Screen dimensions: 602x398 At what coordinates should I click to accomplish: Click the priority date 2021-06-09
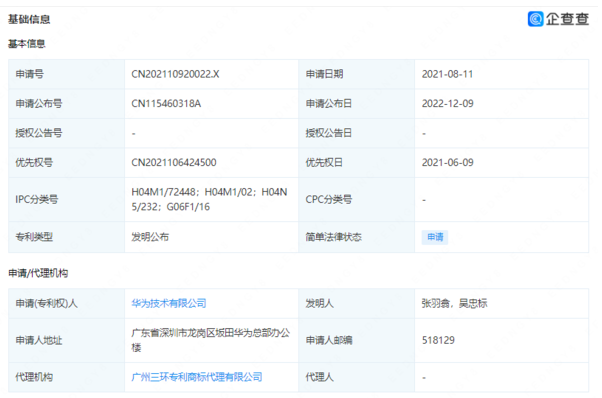tap(448, 162)
